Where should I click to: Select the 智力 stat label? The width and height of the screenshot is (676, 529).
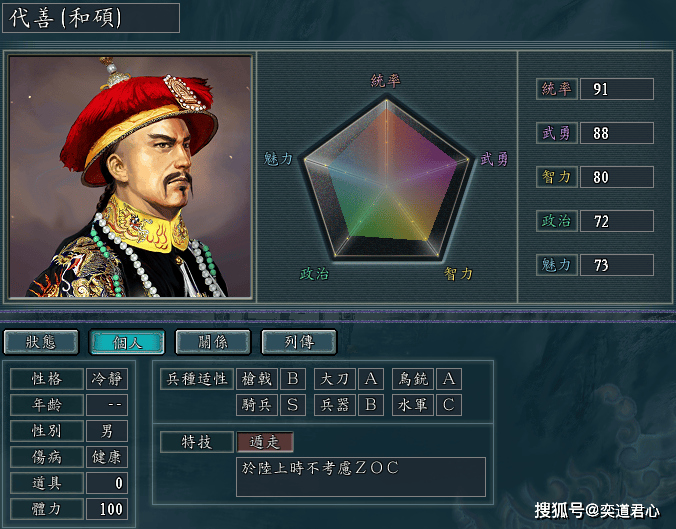pos(557,177)
